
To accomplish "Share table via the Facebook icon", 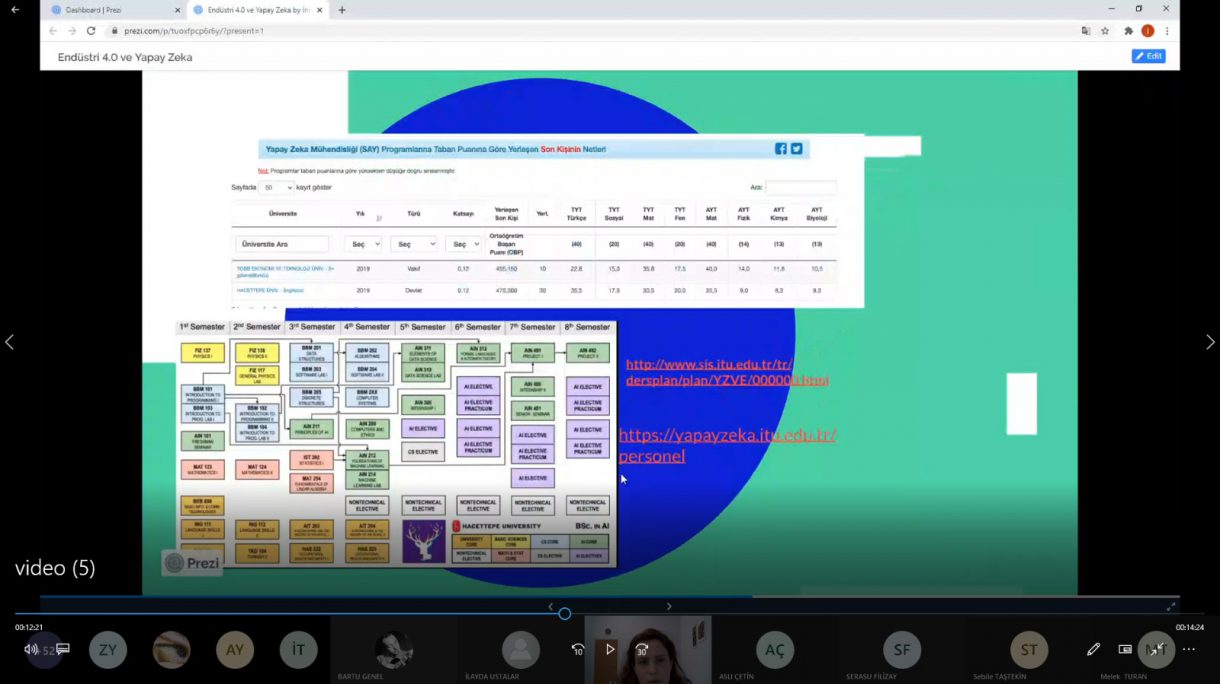I will coord(781,149).
